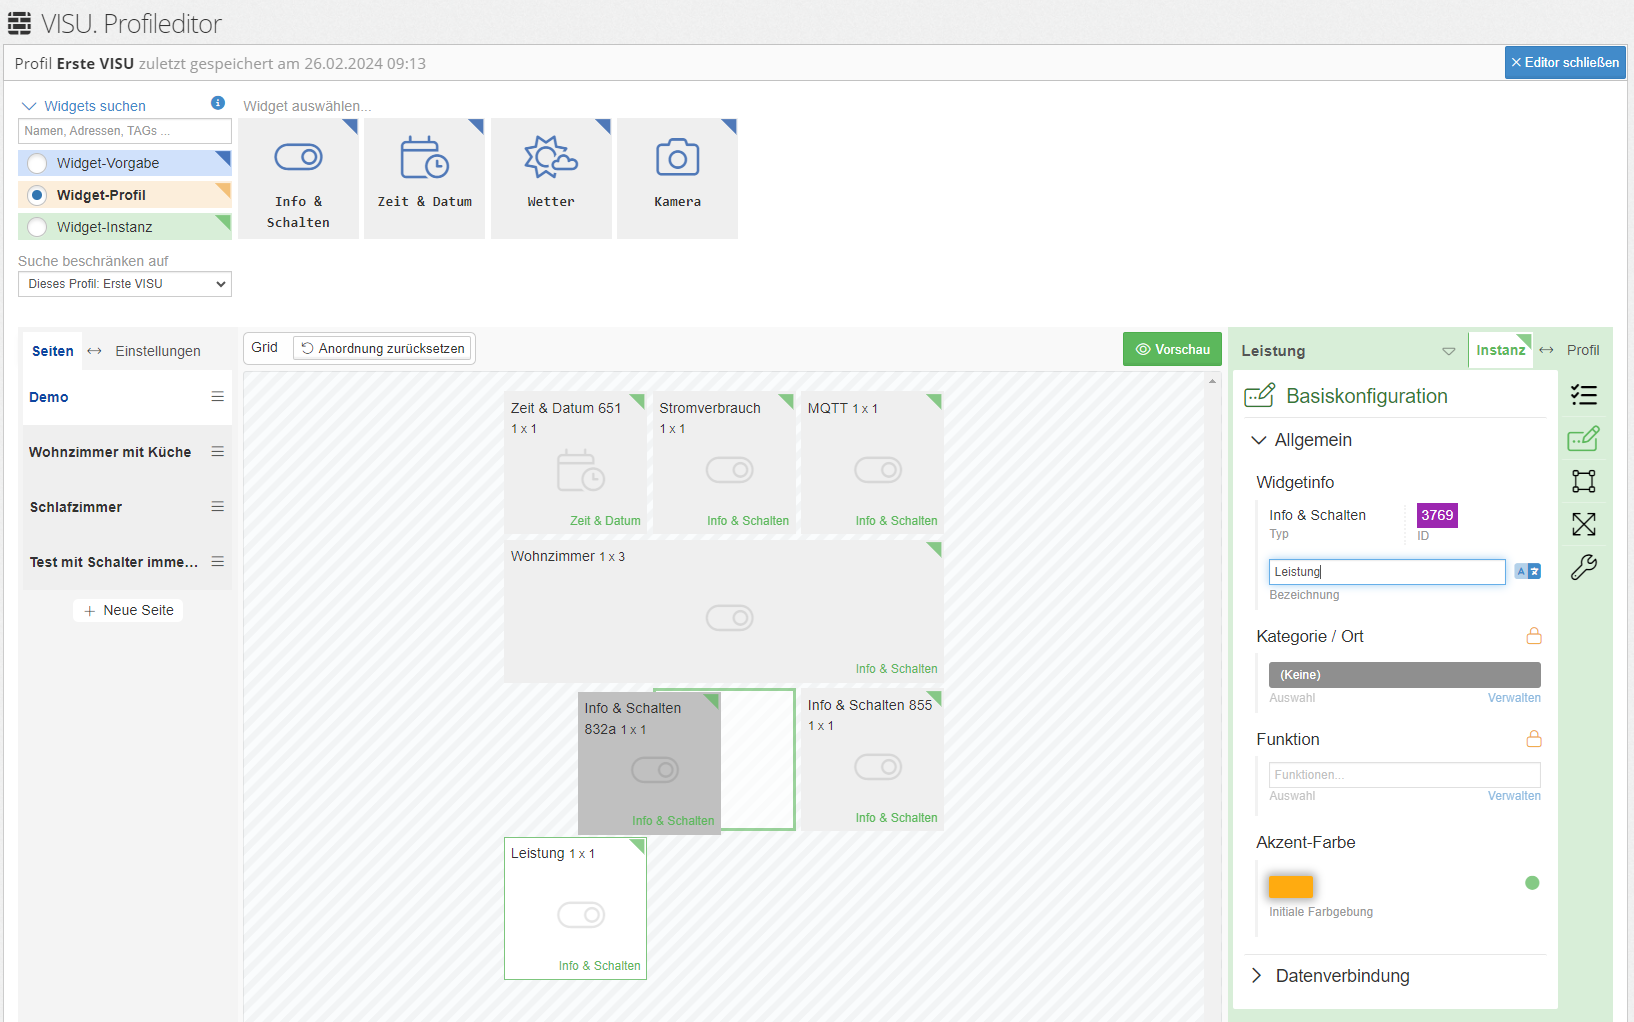The height and width of the screenshot is (1022, 1634).
Task: Open the expand arrows sizing icon
Action: point(1584,524)
